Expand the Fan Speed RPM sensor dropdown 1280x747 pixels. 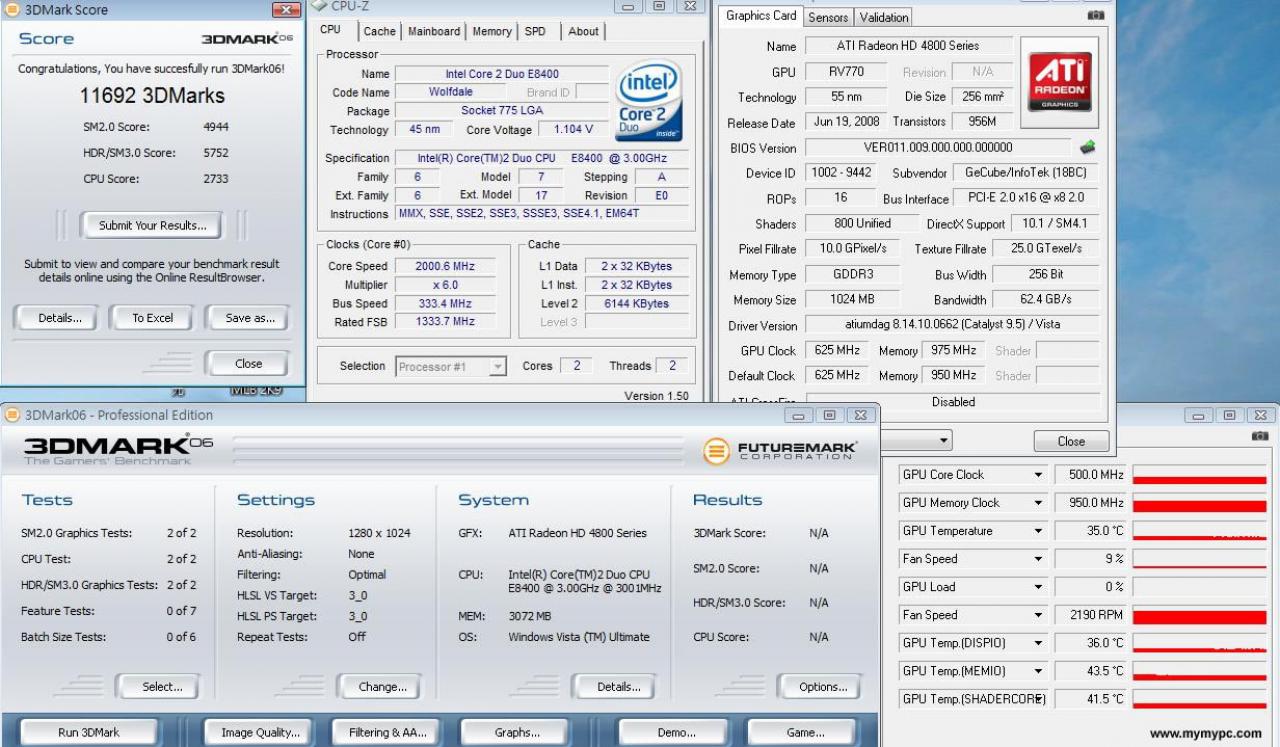pos(1038,615)
